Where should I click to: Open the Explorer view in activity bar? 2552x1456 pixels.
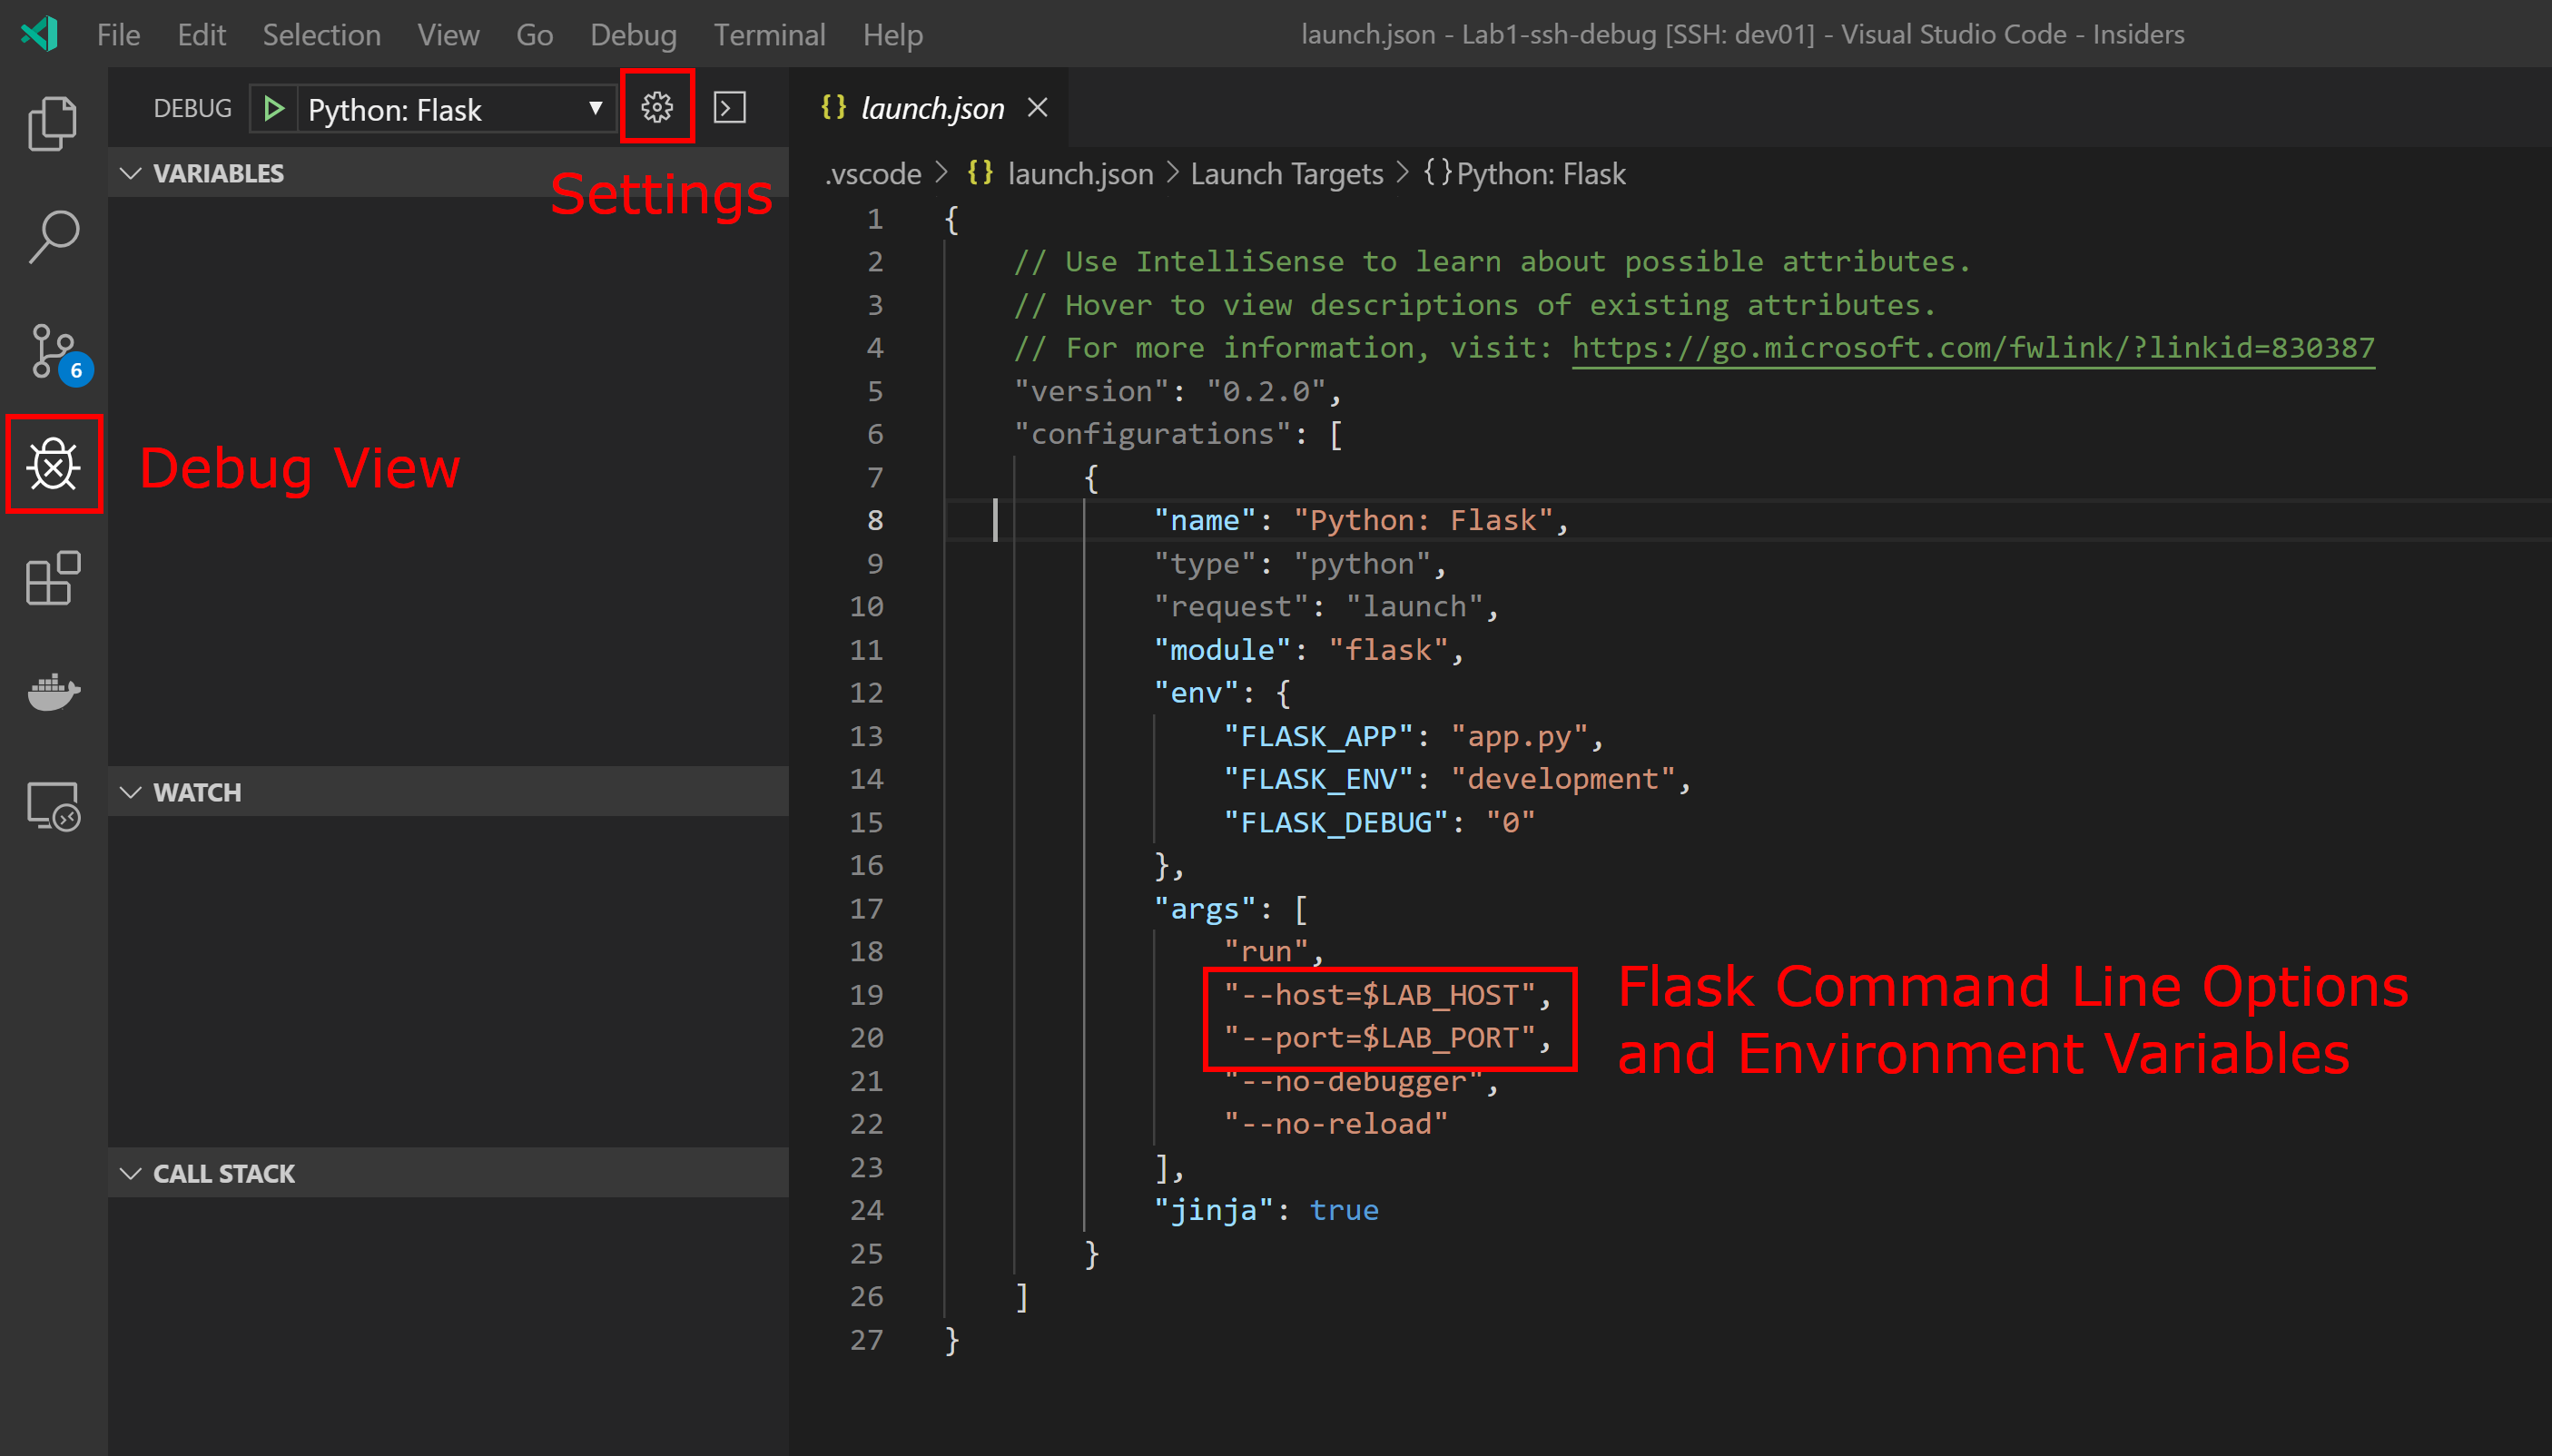[x=52, y=123]
